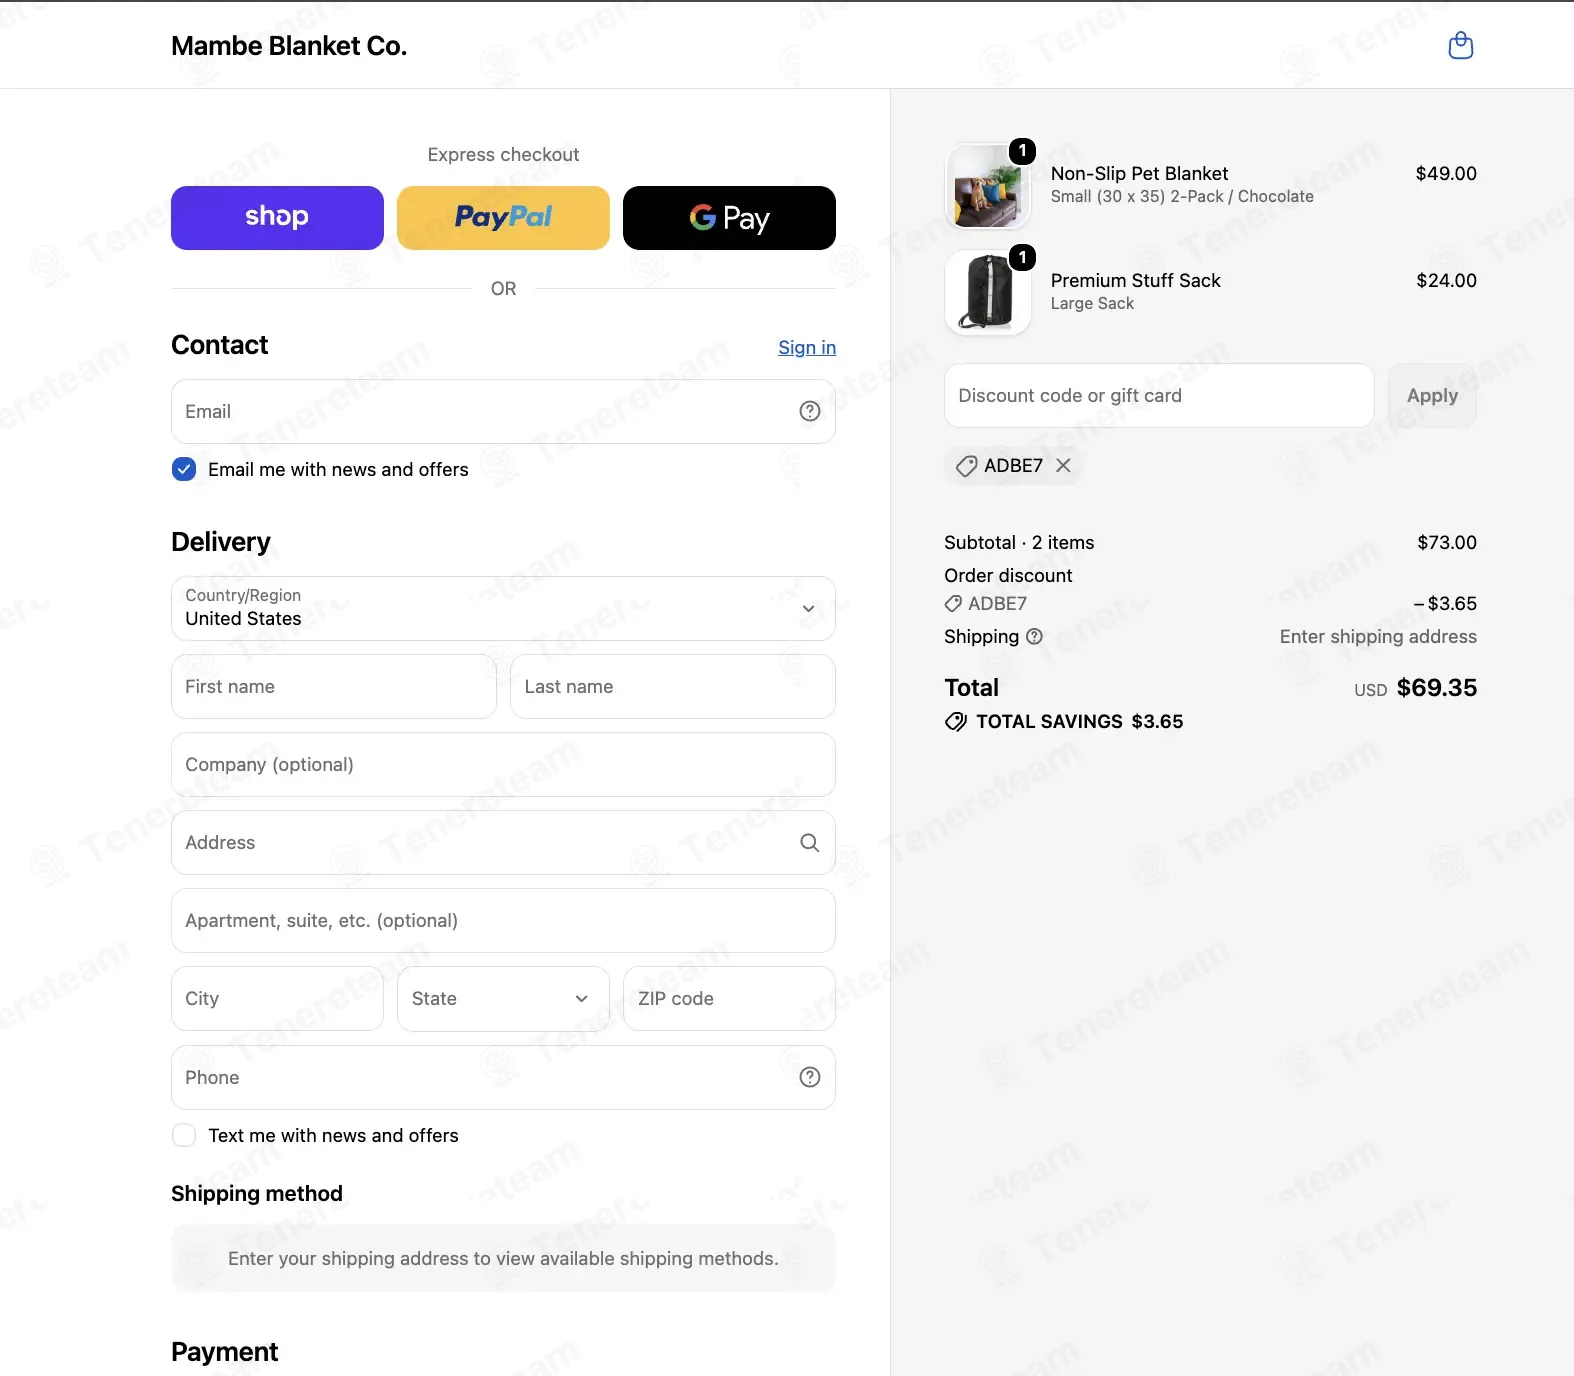The height and width of the screenshot is (1376, 1574).
Task: Remove the ADBE7 discount code
Action: pos(1063,465)
